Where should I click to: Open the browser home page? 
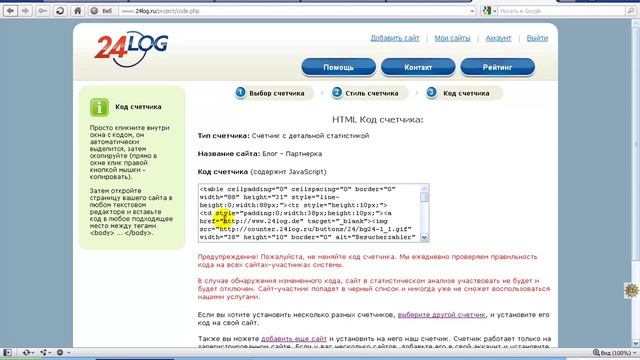[78, 11]
